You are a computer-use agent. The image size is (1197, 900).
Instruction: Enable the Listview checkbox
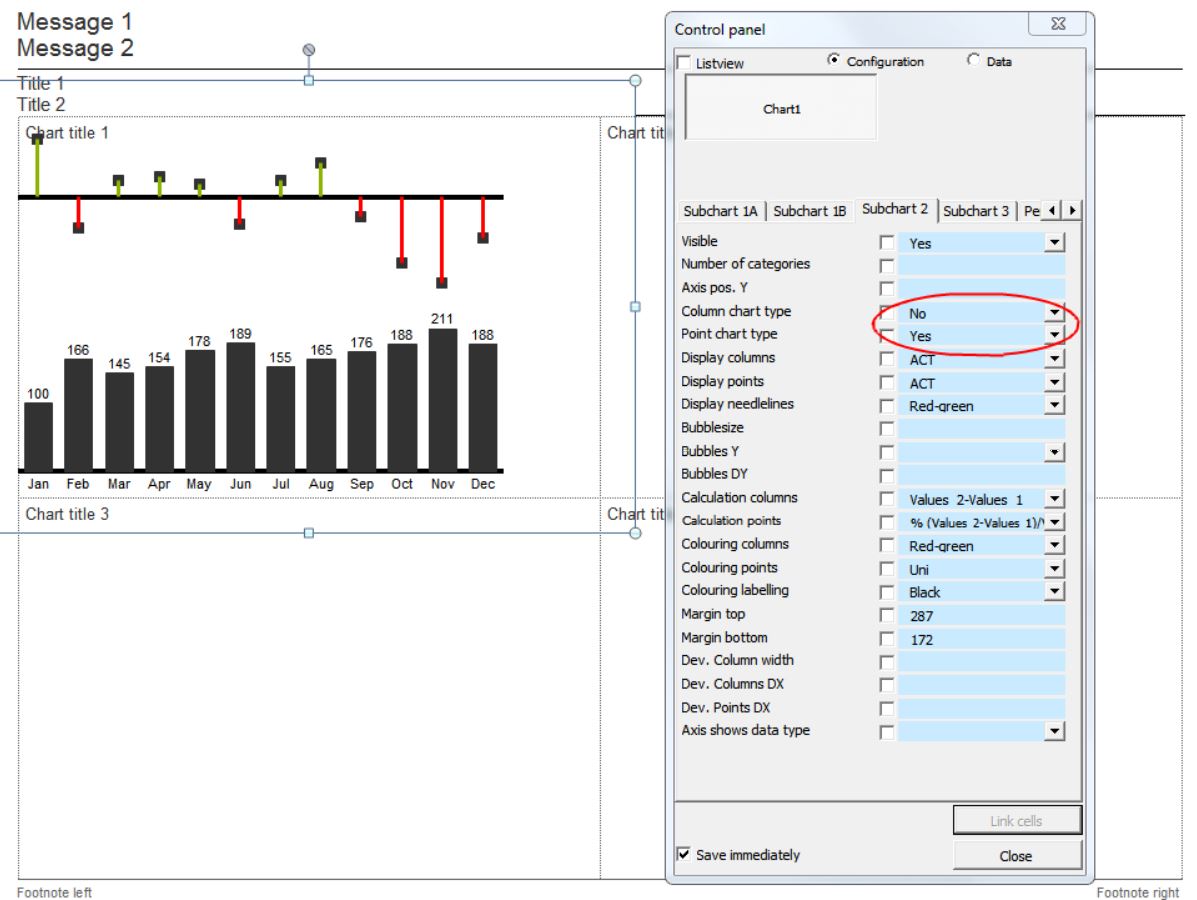coord(683,63)
